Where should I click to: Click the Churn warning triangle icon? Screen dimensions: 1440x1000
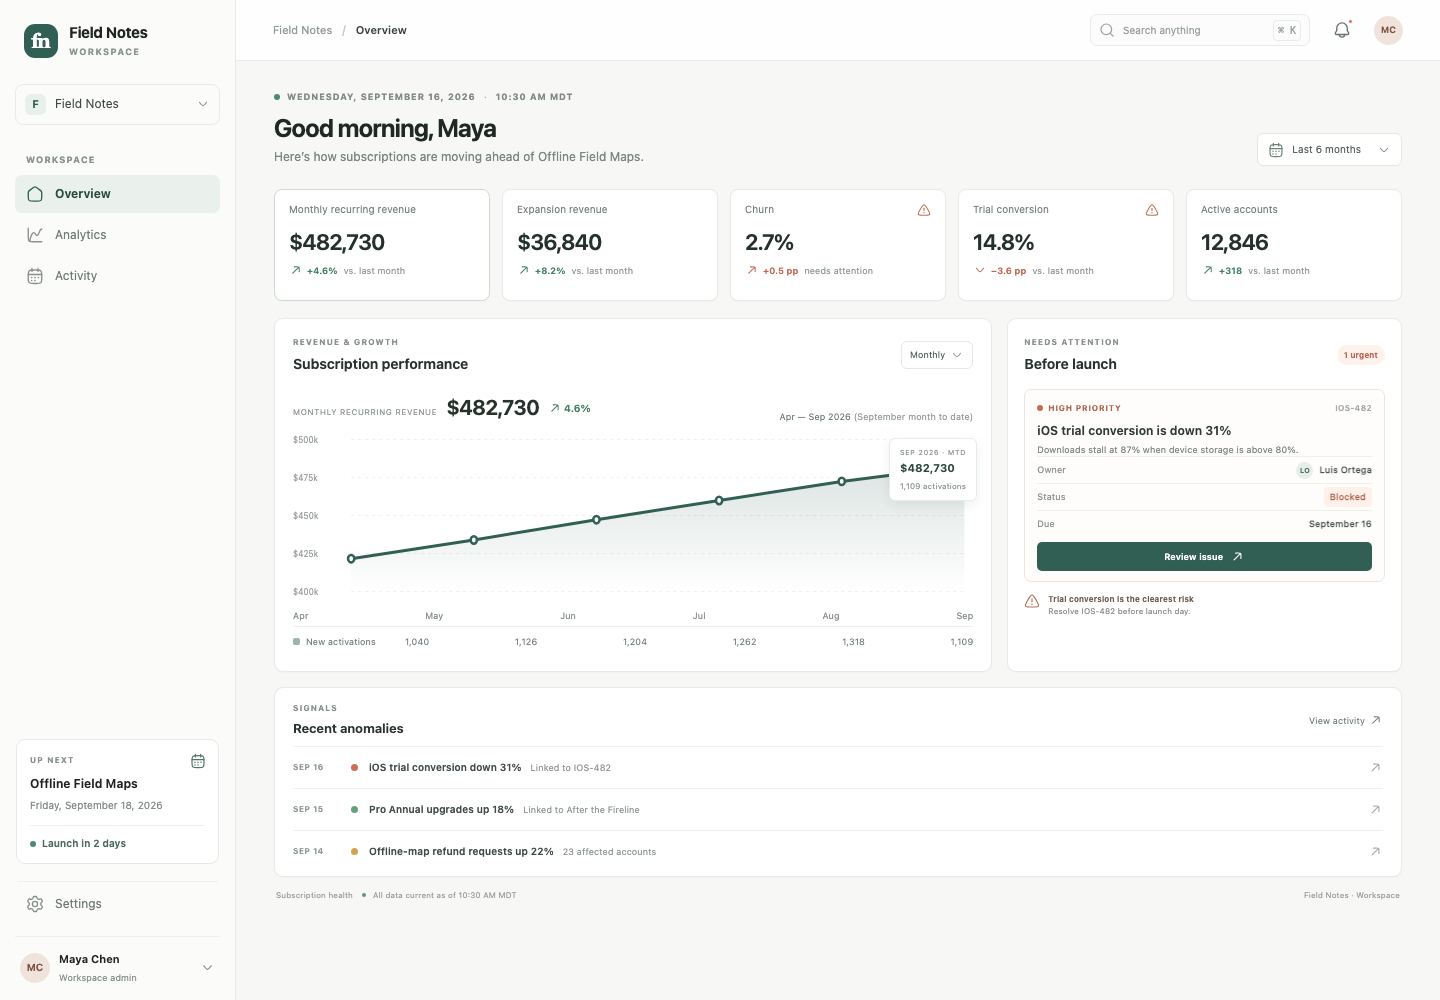[924, 210]
